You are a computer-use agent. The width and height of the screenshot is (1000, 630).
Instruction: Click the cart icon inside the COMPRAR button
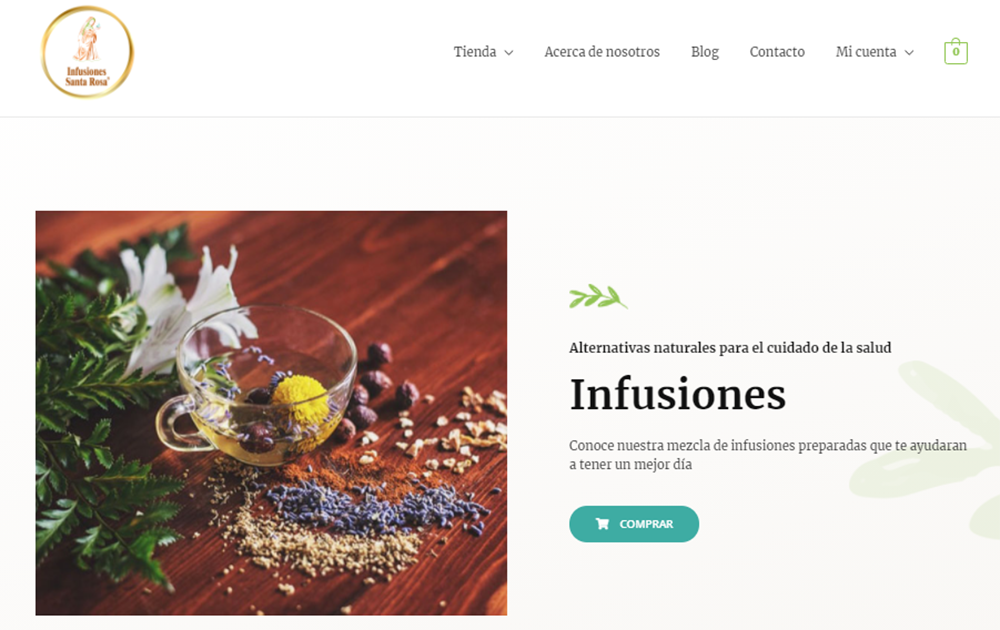point(602,524)
